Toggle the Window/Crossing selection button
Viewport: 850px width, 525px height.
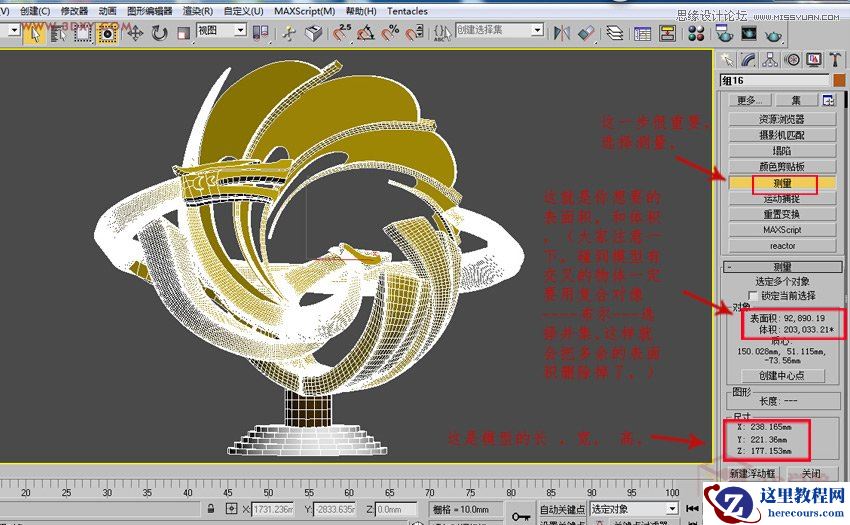click(107, 34)
